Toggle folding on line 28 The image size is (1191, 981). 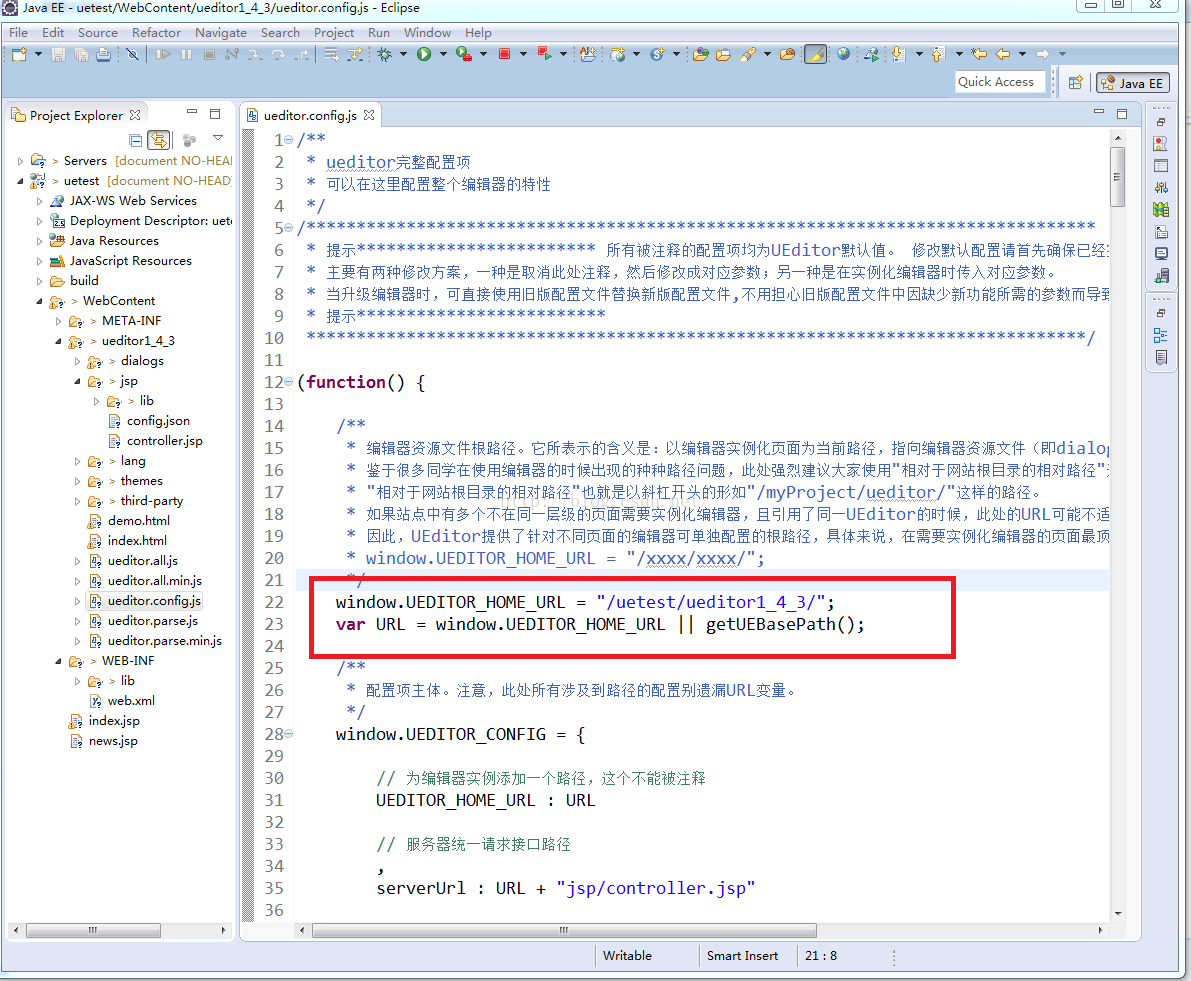[x=289, y=734]
